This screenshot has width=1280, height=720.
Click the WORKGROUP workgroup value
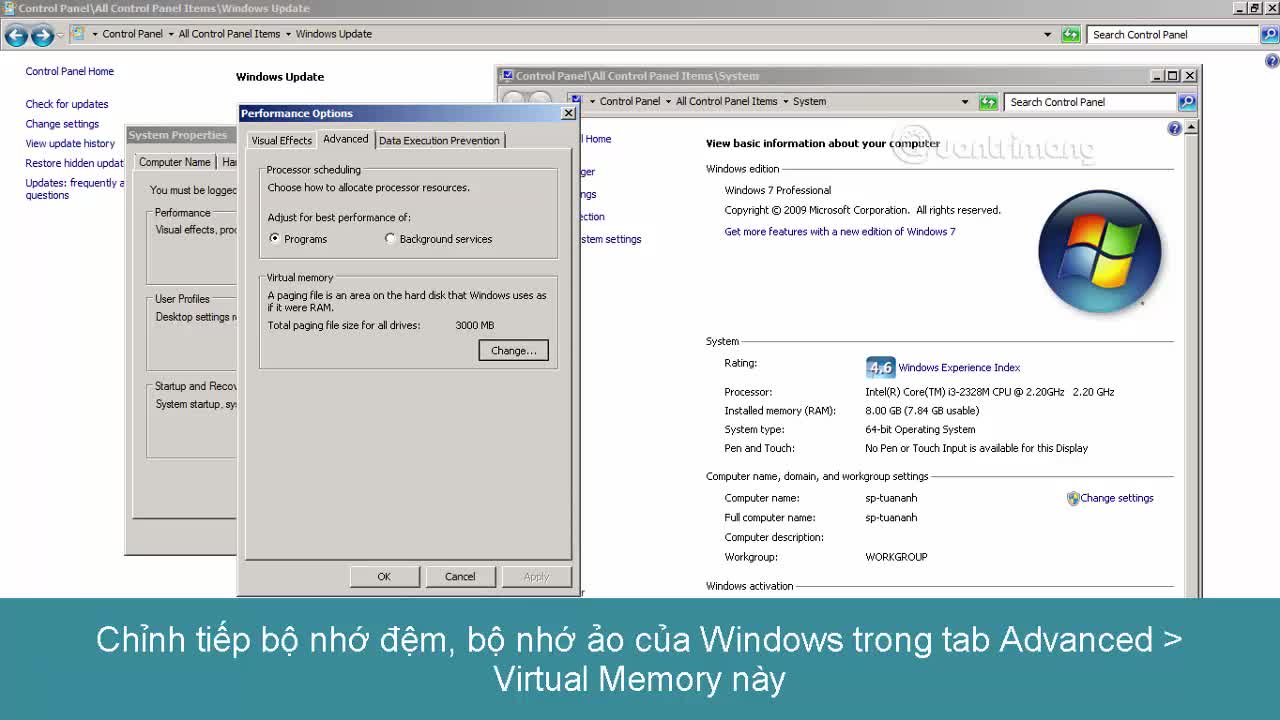coord(896,557)
